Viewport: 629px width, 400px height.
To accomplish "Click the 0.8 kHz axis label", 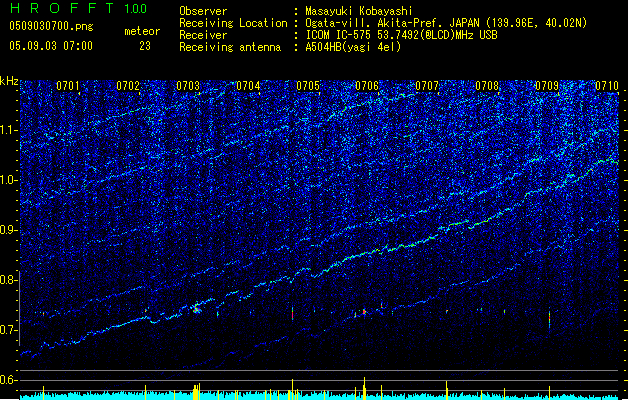I will 9,280.
